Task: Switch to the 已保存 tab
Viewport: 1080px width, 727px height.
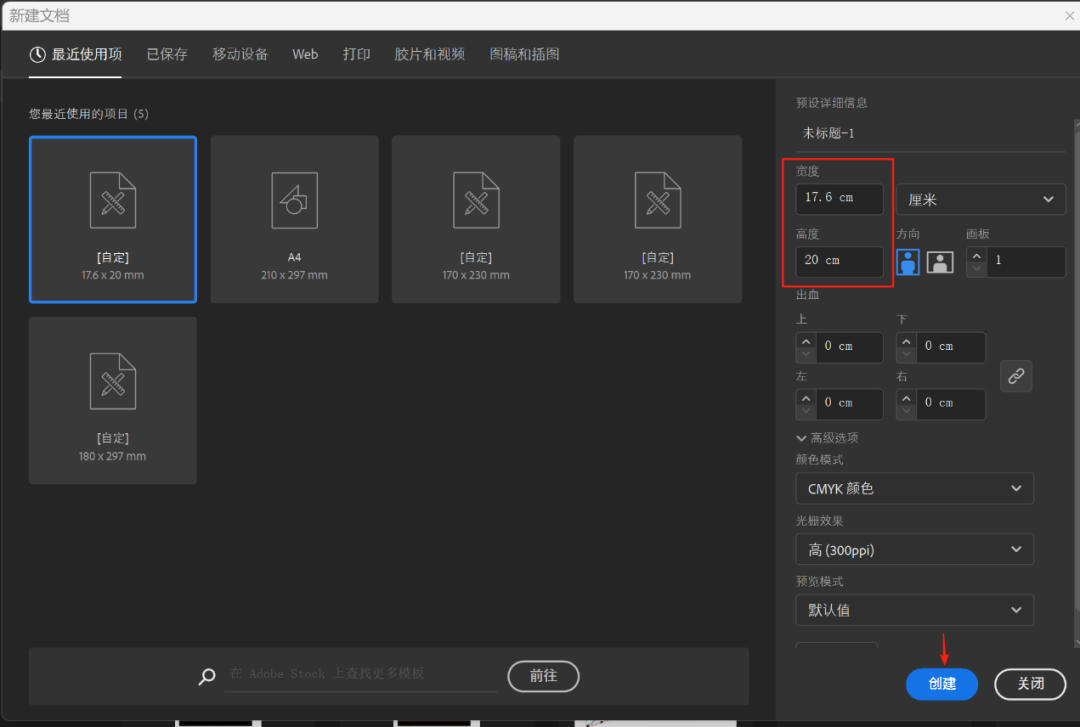Action: point(167,54)
